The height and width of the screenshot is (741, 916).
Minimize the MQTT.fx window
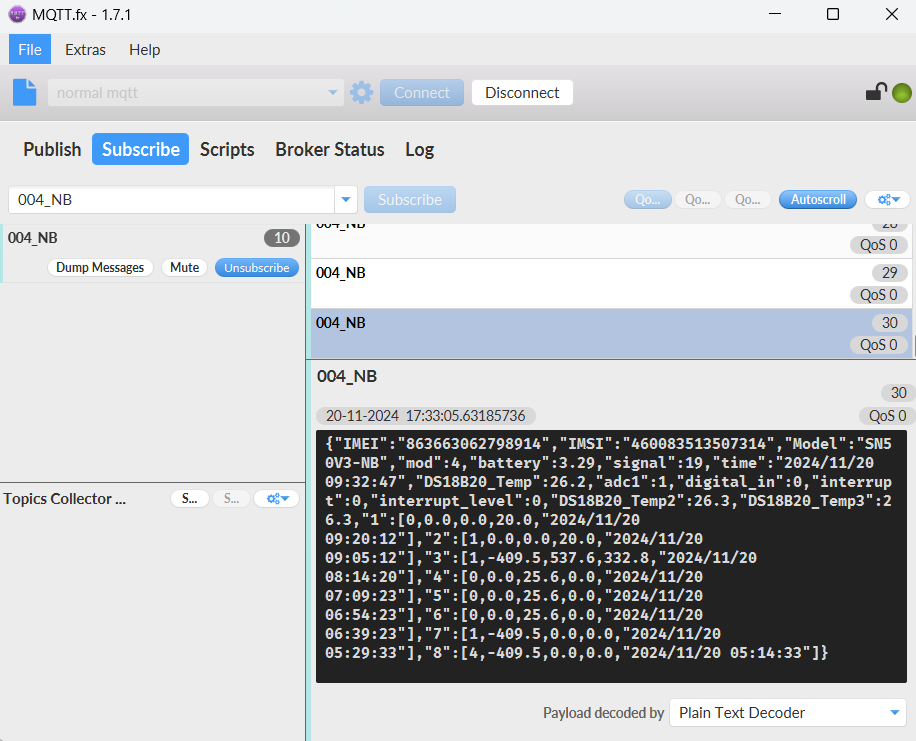[x=775, y=14]
